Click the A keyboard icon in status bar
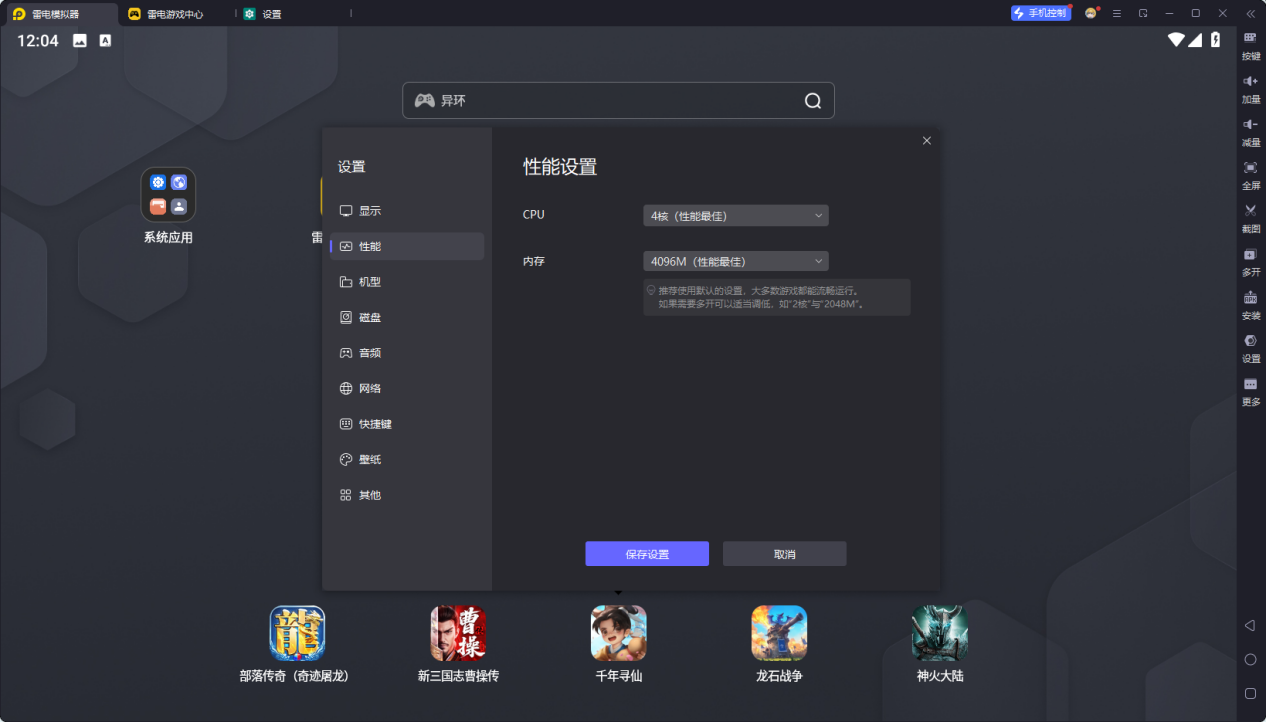 click(x=105, y=41)
